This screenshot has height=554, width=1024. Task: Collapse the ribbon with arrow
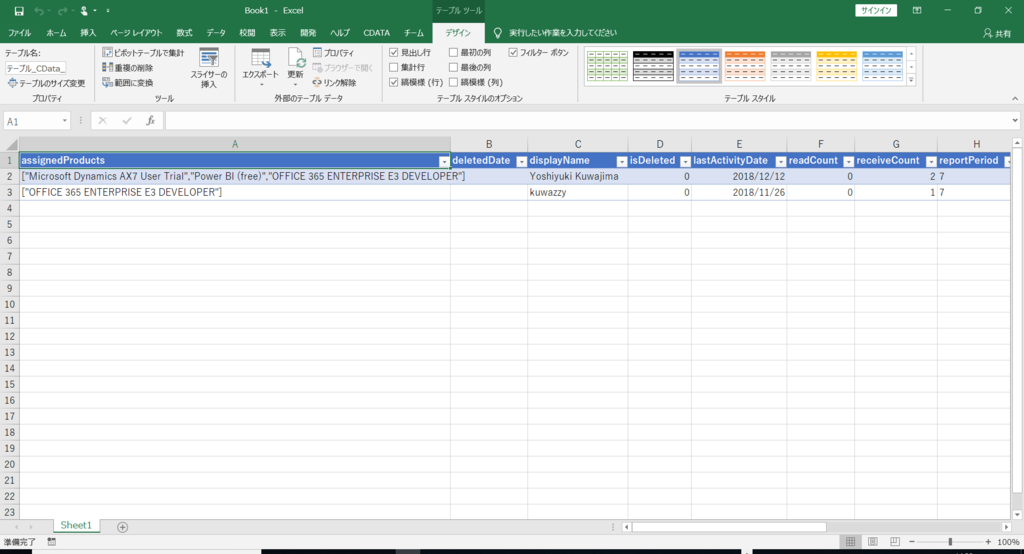[1015, 99]
